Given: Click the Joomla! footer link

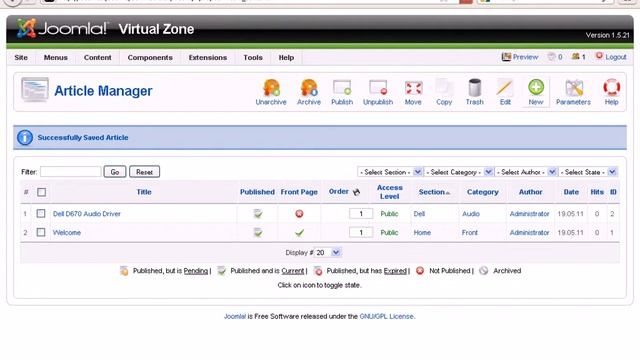Looking at the screenshot, I should tap(235, 316).
